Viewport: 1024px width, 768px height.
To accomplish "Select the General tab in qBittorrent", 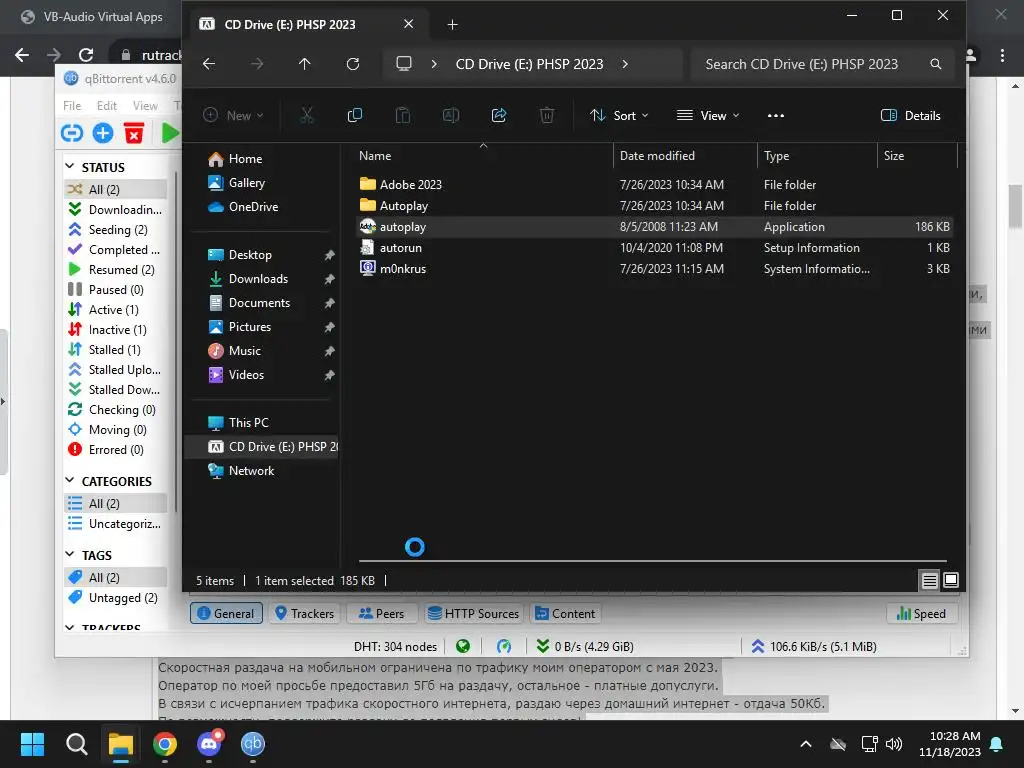I will point(226,613).
